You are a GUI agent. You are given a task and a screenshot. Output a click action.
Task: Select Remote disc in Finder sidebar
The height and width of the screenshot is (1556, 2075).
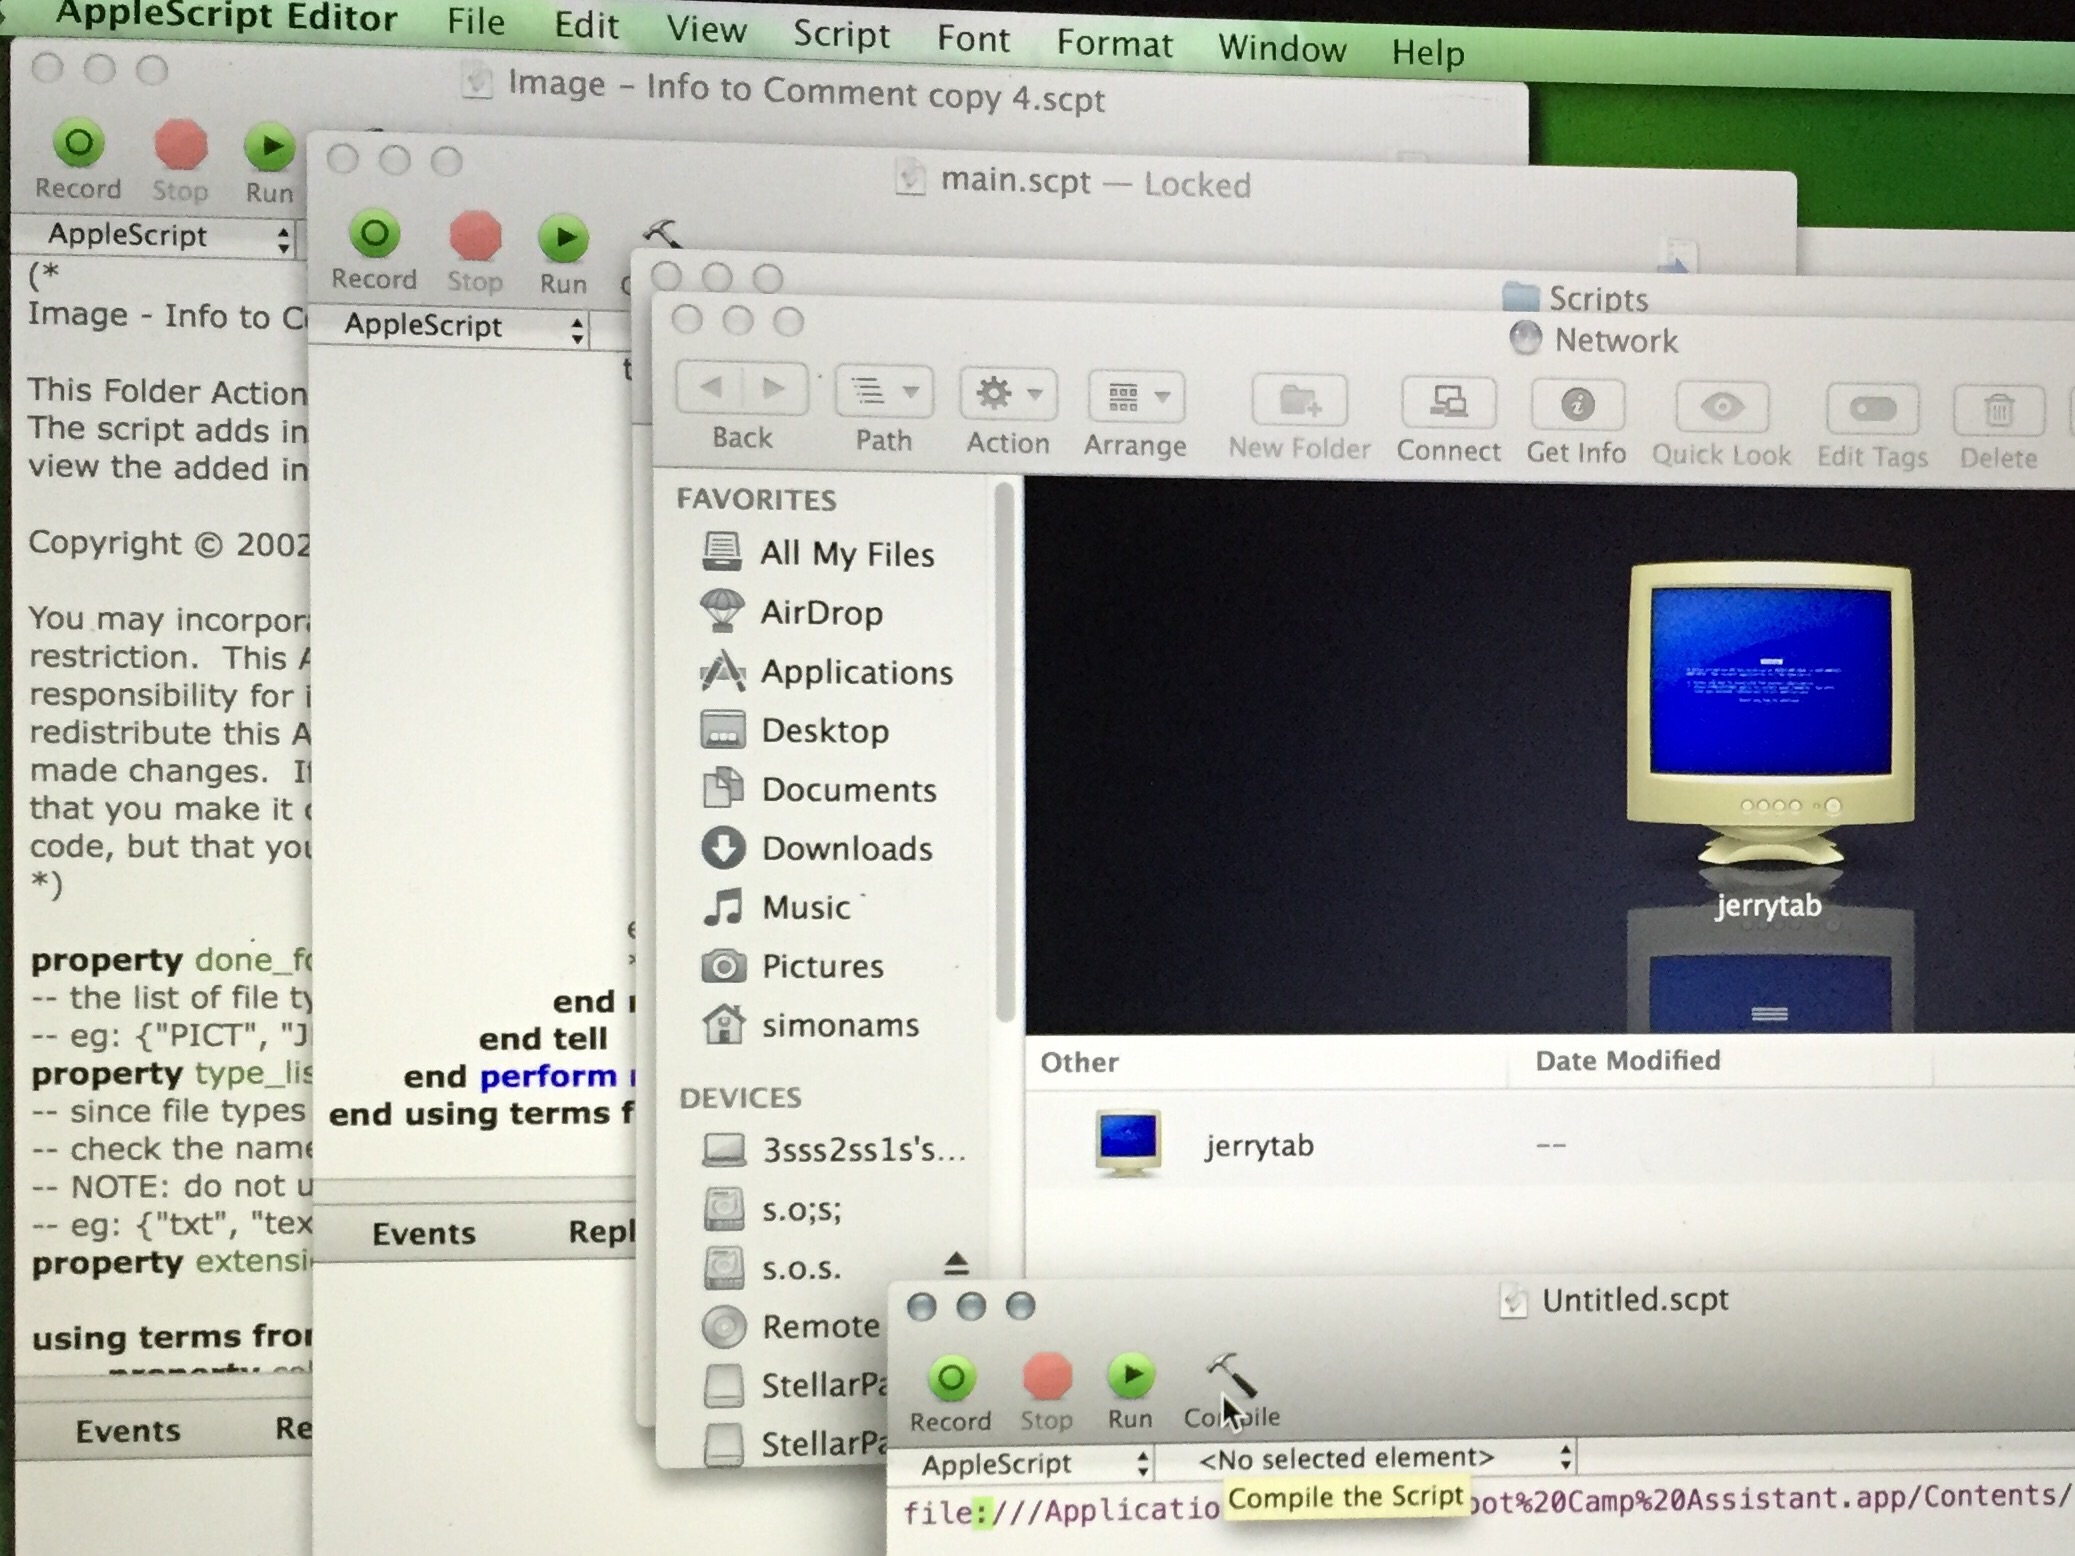(790, 1326)
